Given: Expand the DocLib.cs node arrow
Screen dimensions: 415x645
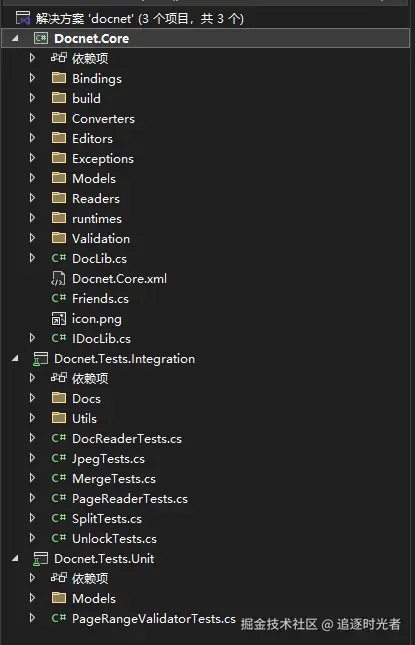Looking at the screenshot, I should (x=32, y=258).
